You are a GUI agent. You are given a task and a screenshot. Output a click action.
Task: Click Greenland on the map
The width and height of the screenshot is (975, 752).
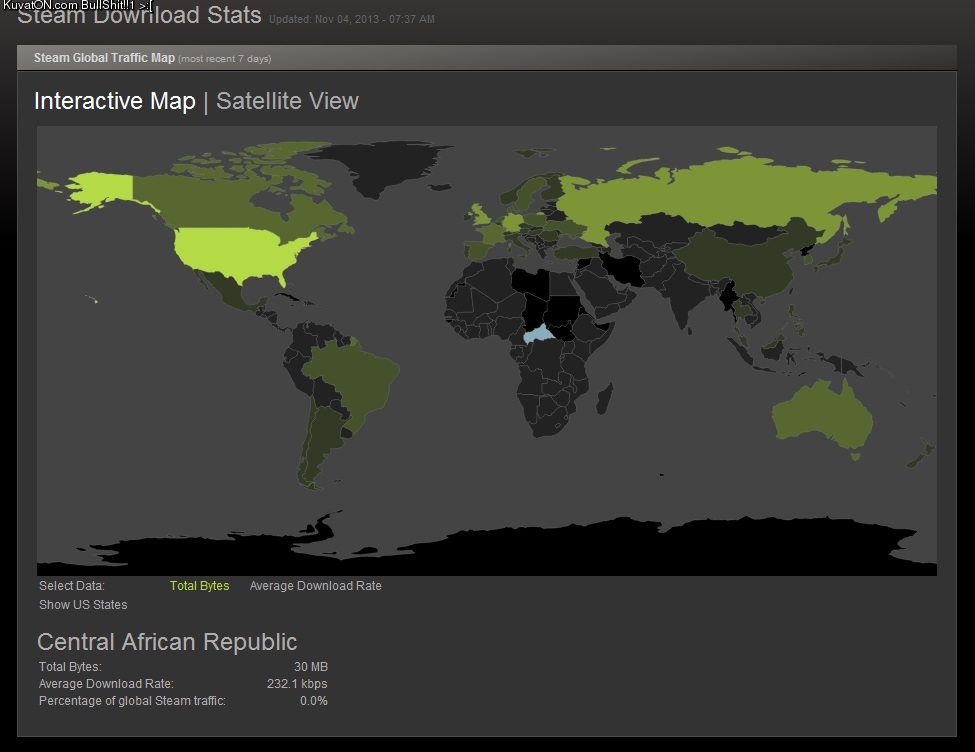click(x=380, y=165)
